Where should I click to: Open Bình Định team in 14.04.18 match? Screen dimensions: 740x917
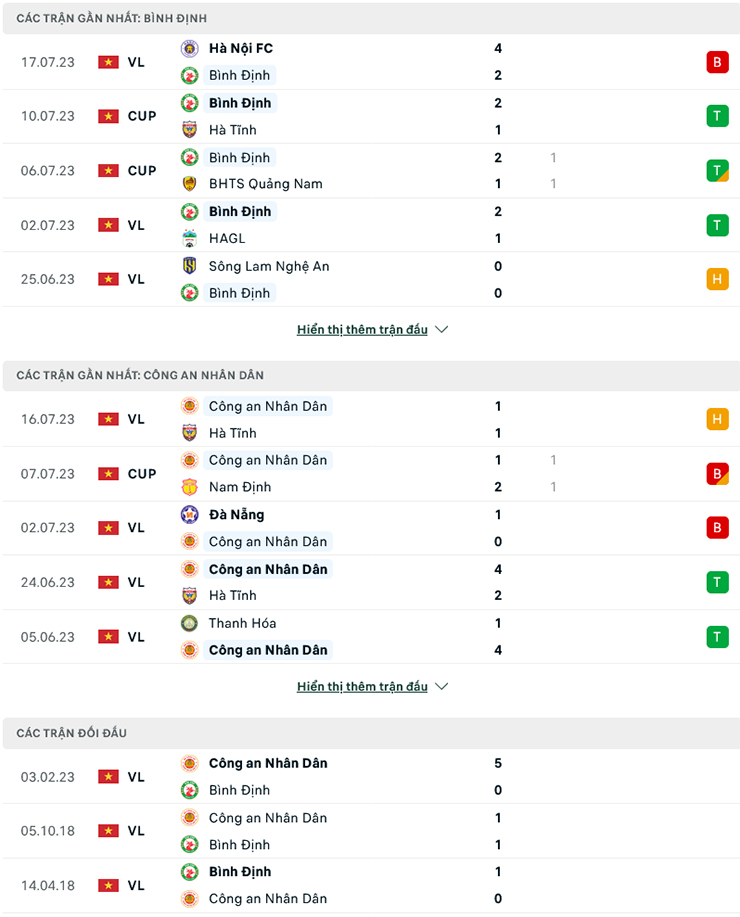[240, 871]
